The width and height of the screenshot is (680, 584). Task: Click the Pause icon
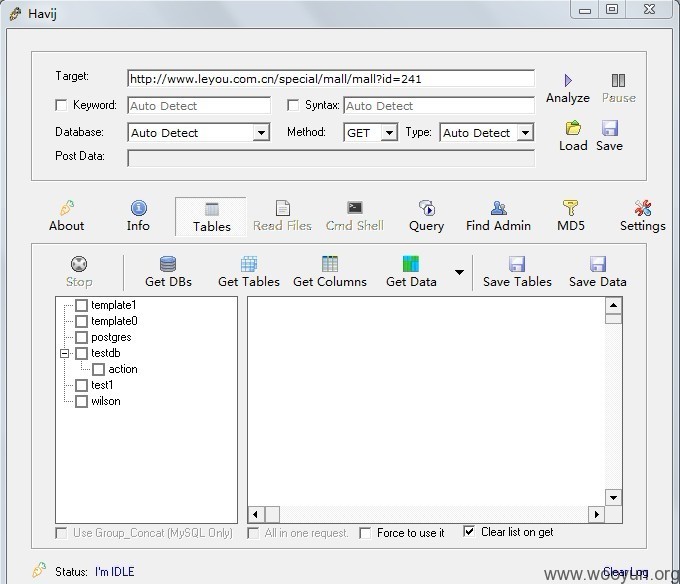click(618, 81)
